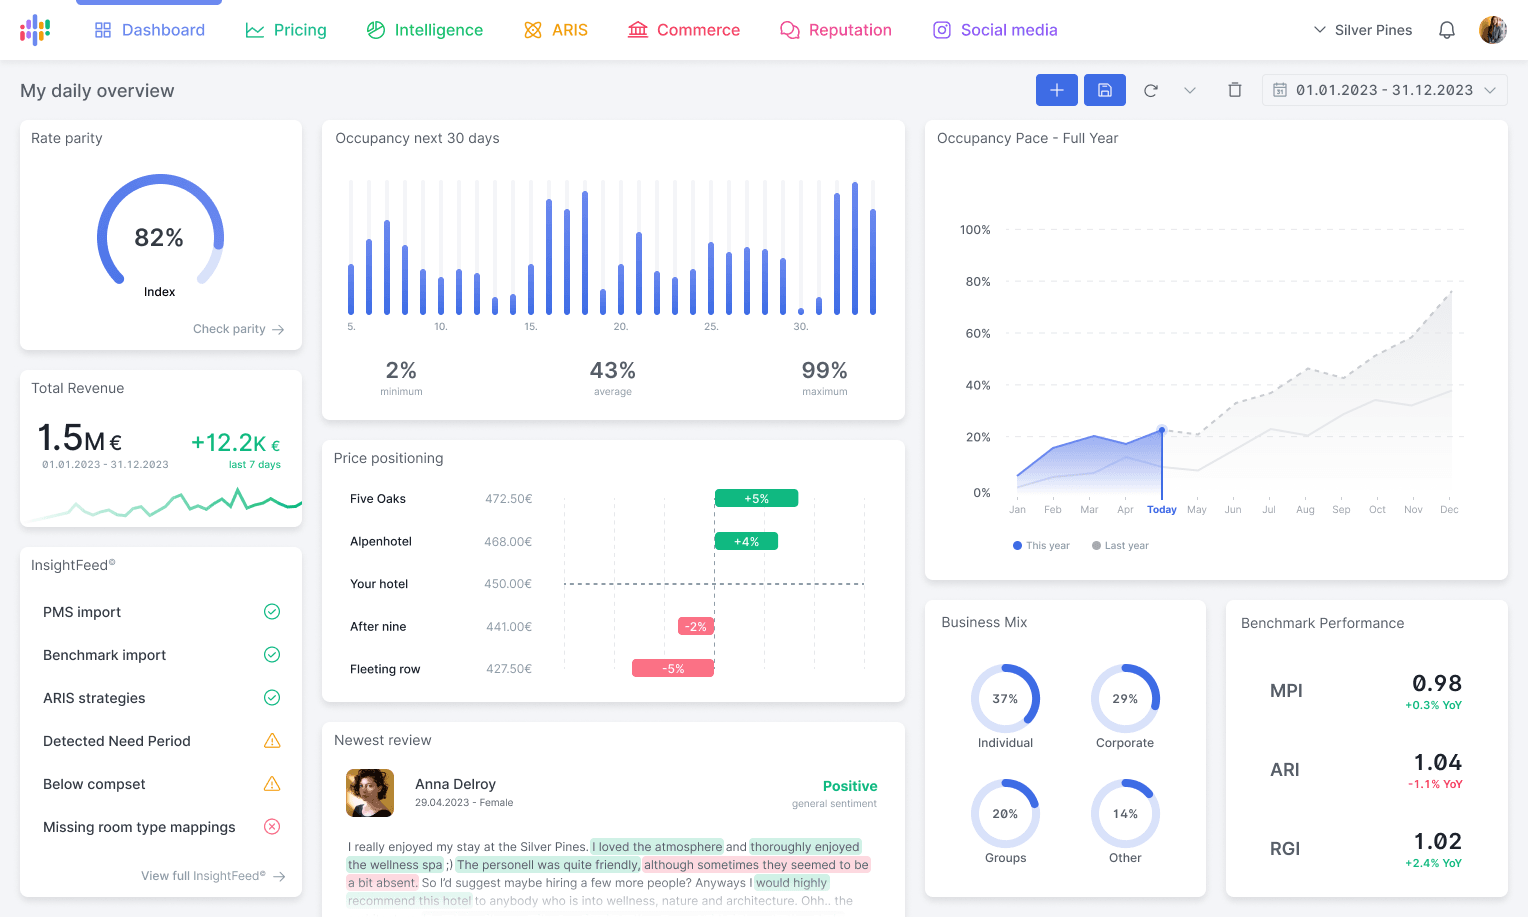This screenshot has height=917, width=1528.
Task: Select the Pricing navigation icon
Action: [253, 29]
